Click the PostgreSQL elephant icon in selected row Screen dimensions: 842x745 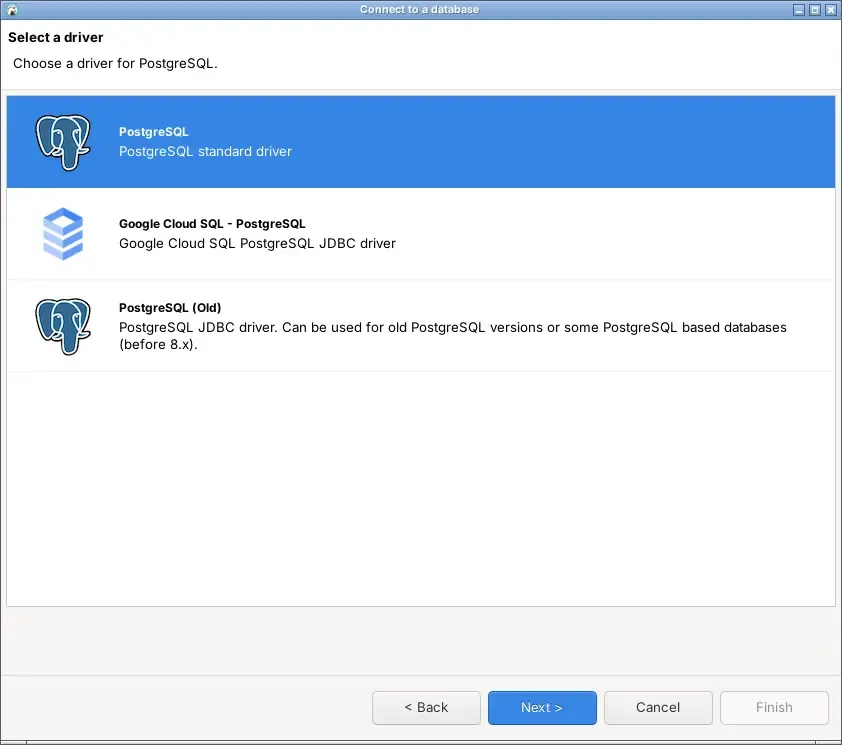tap(63, 142)
